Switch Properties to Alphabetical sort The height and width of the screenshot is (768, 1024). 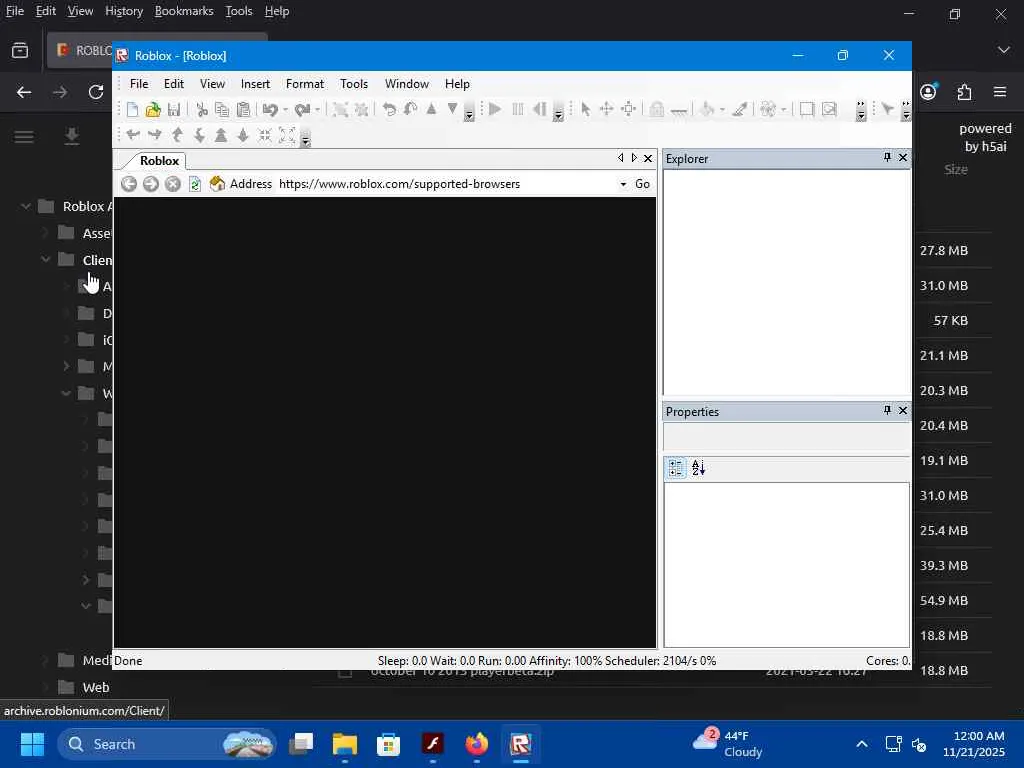pyautogui.click(x=698, y=468)
